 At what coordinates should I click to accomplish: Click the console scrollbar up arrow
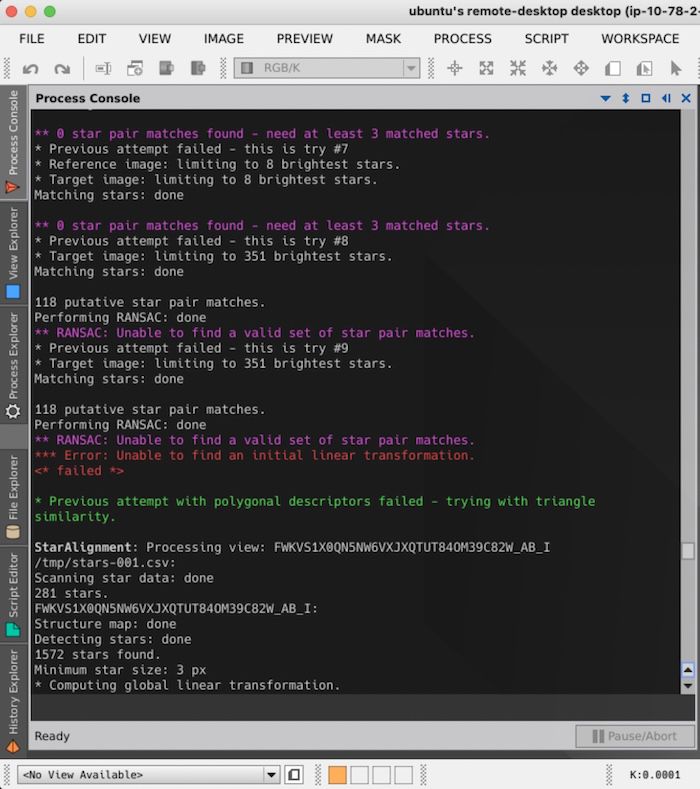pyautogui.click(x=687, y=670)
